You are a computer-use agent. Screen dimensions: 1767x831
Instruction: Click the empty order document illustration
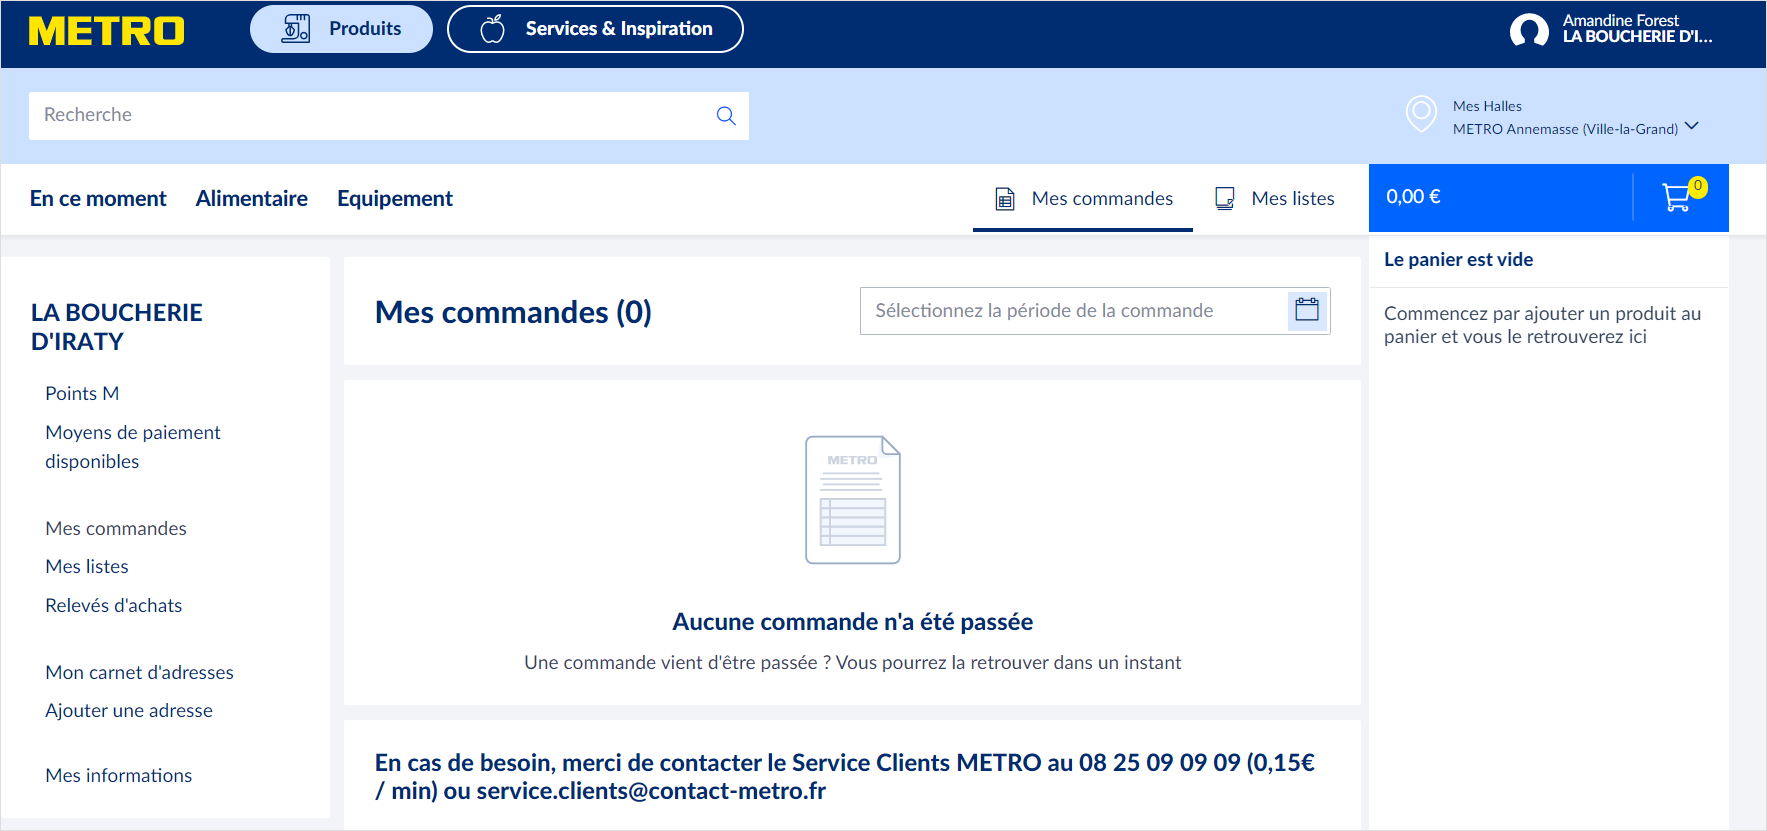[x=853, y=500]
